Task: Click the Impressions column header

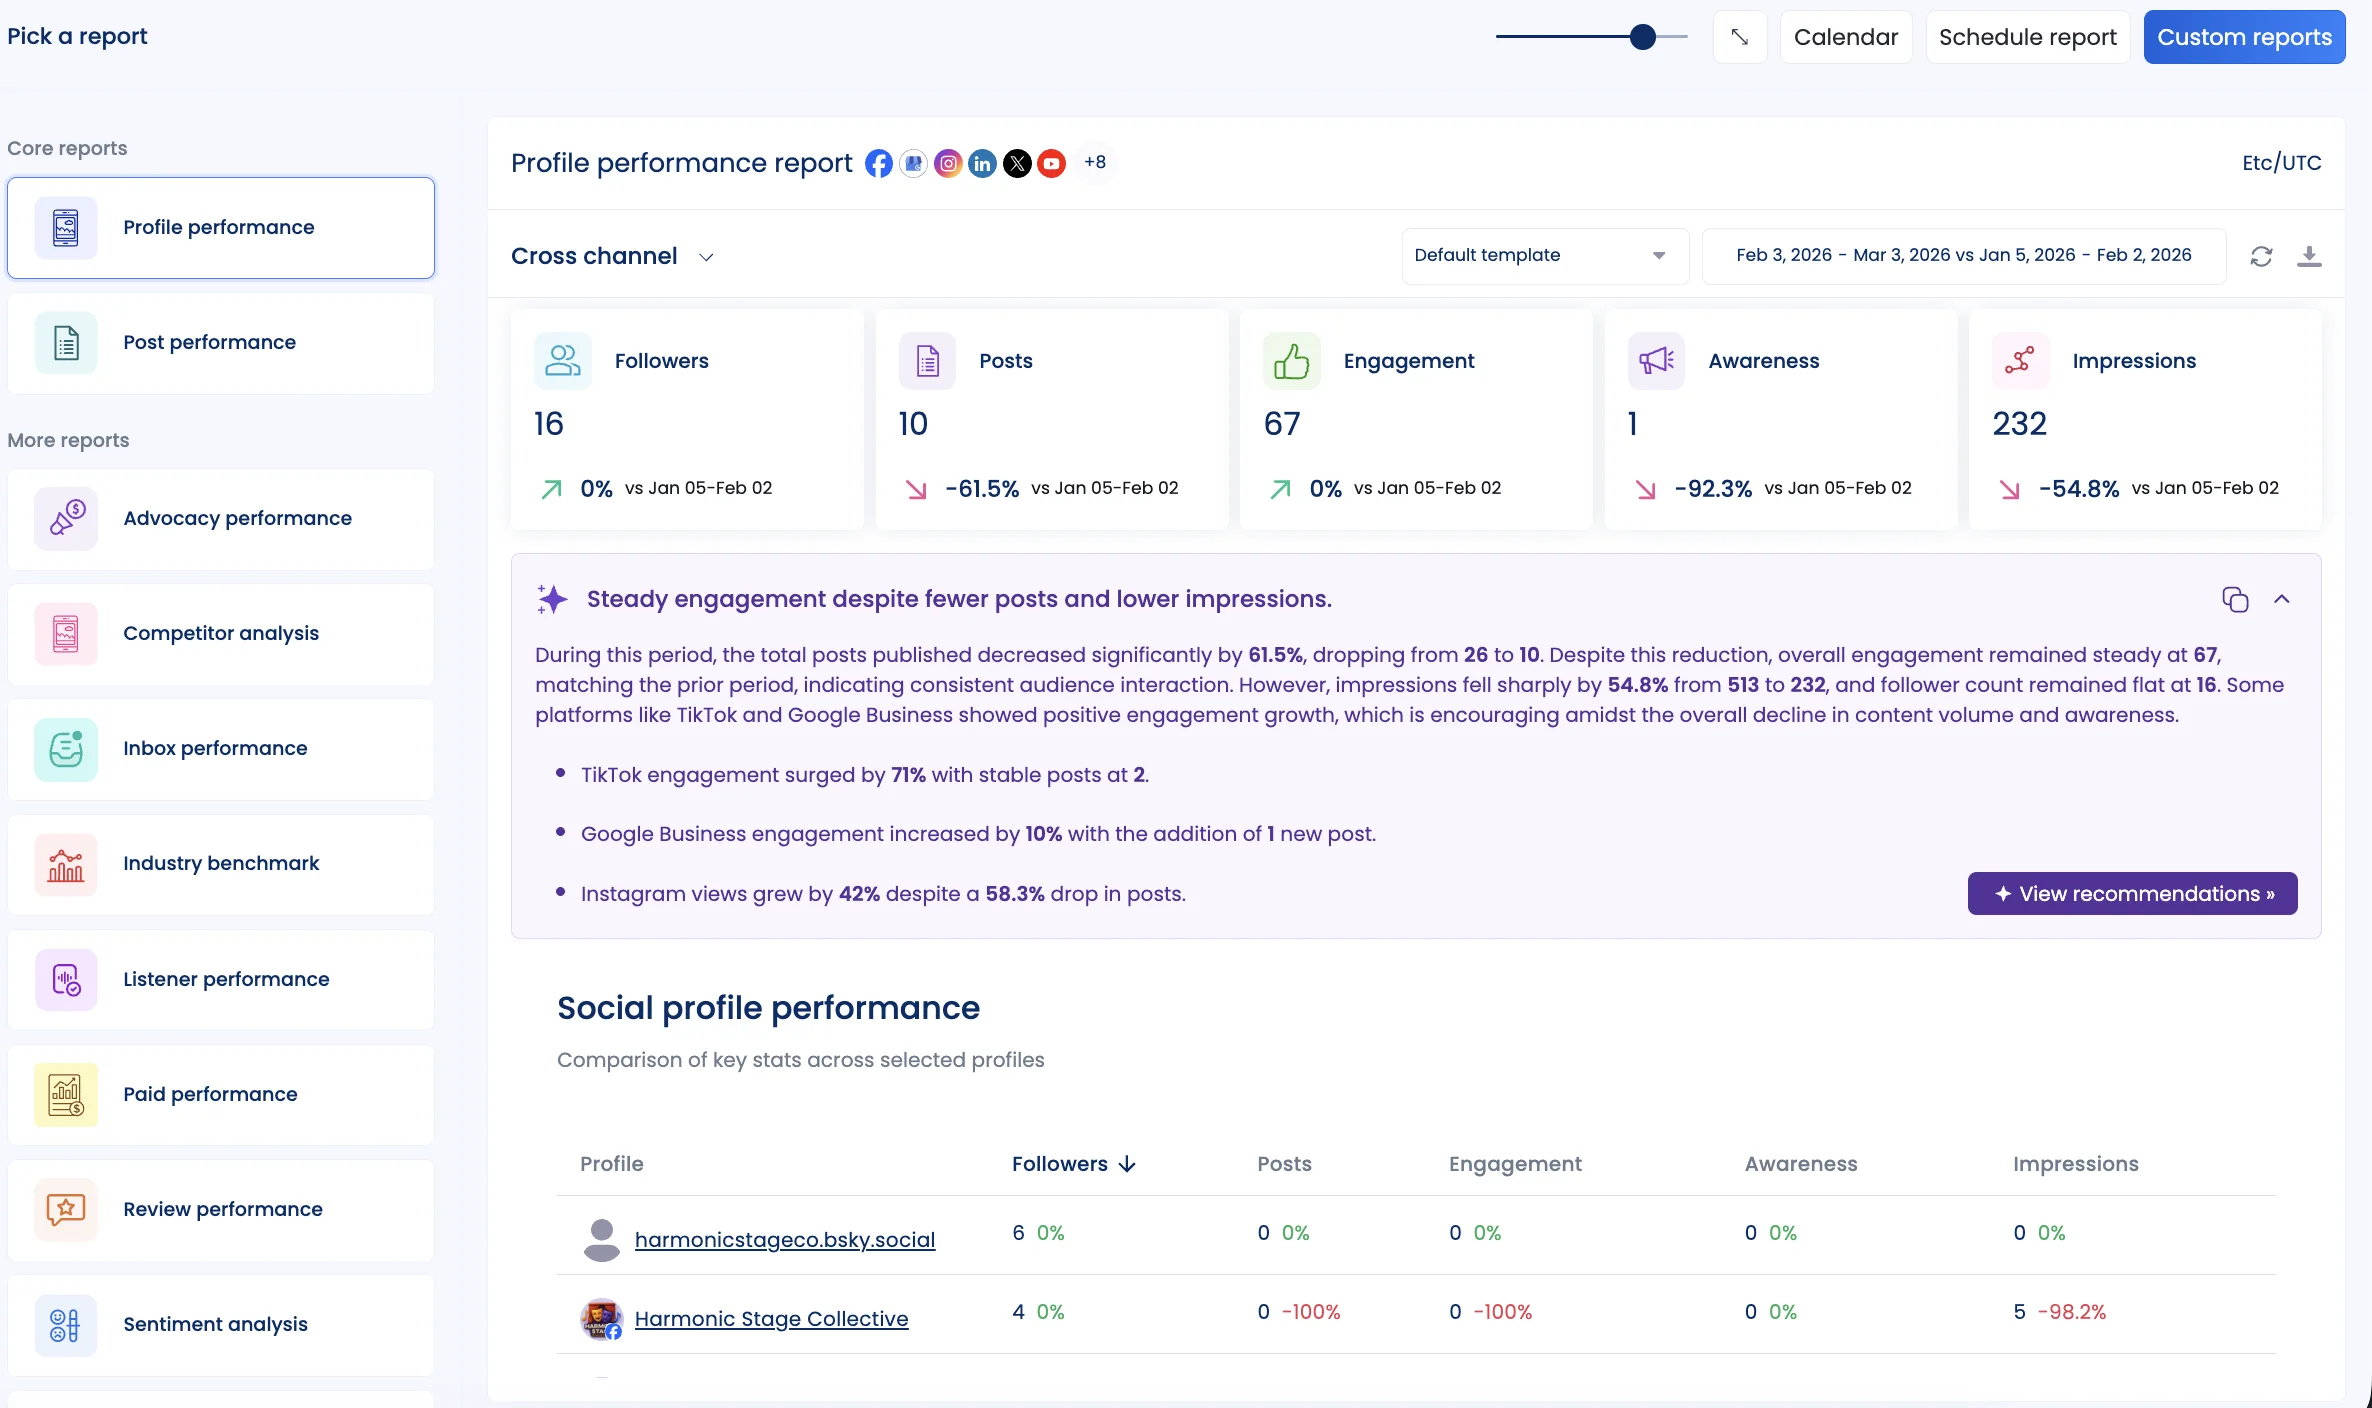Action: 2075,1164
